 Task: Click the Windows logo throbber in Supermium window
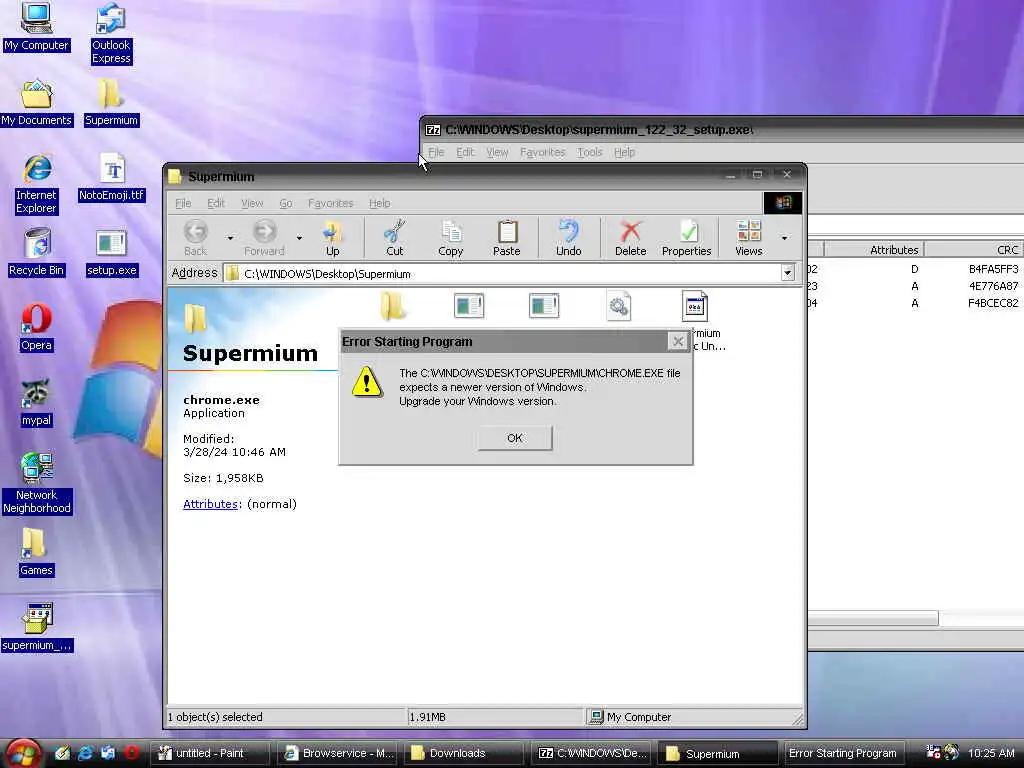(782, 202)
